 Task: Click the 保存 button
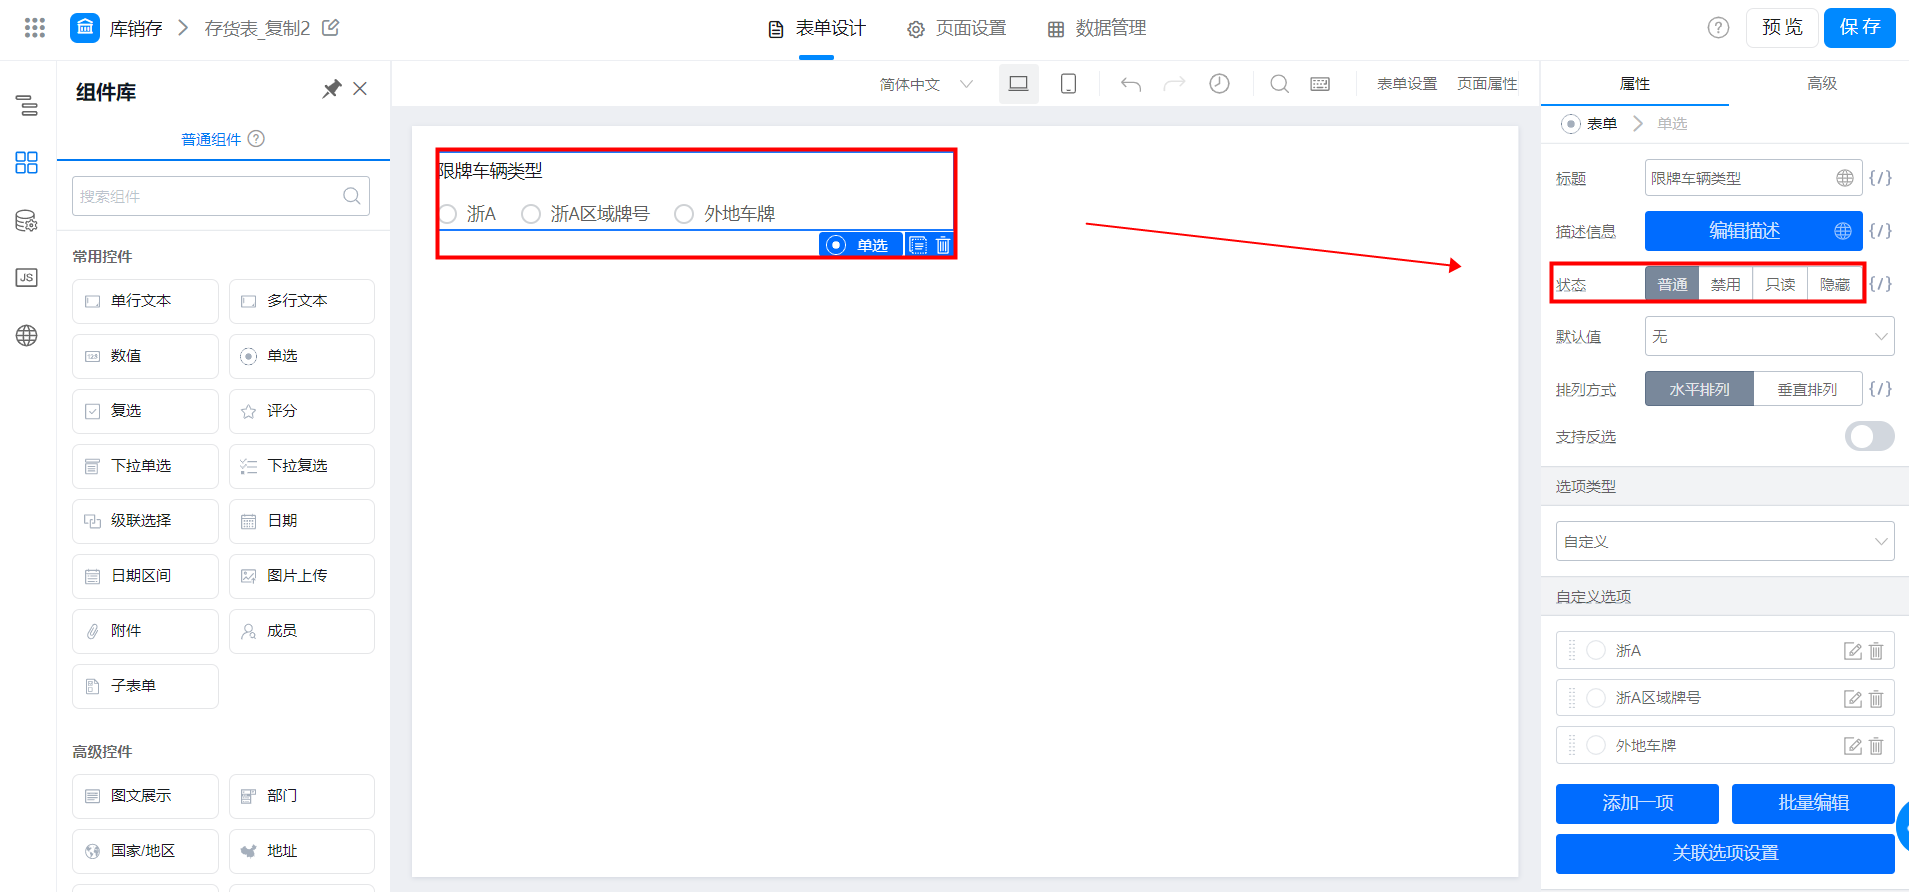(x=1860, y=28)
